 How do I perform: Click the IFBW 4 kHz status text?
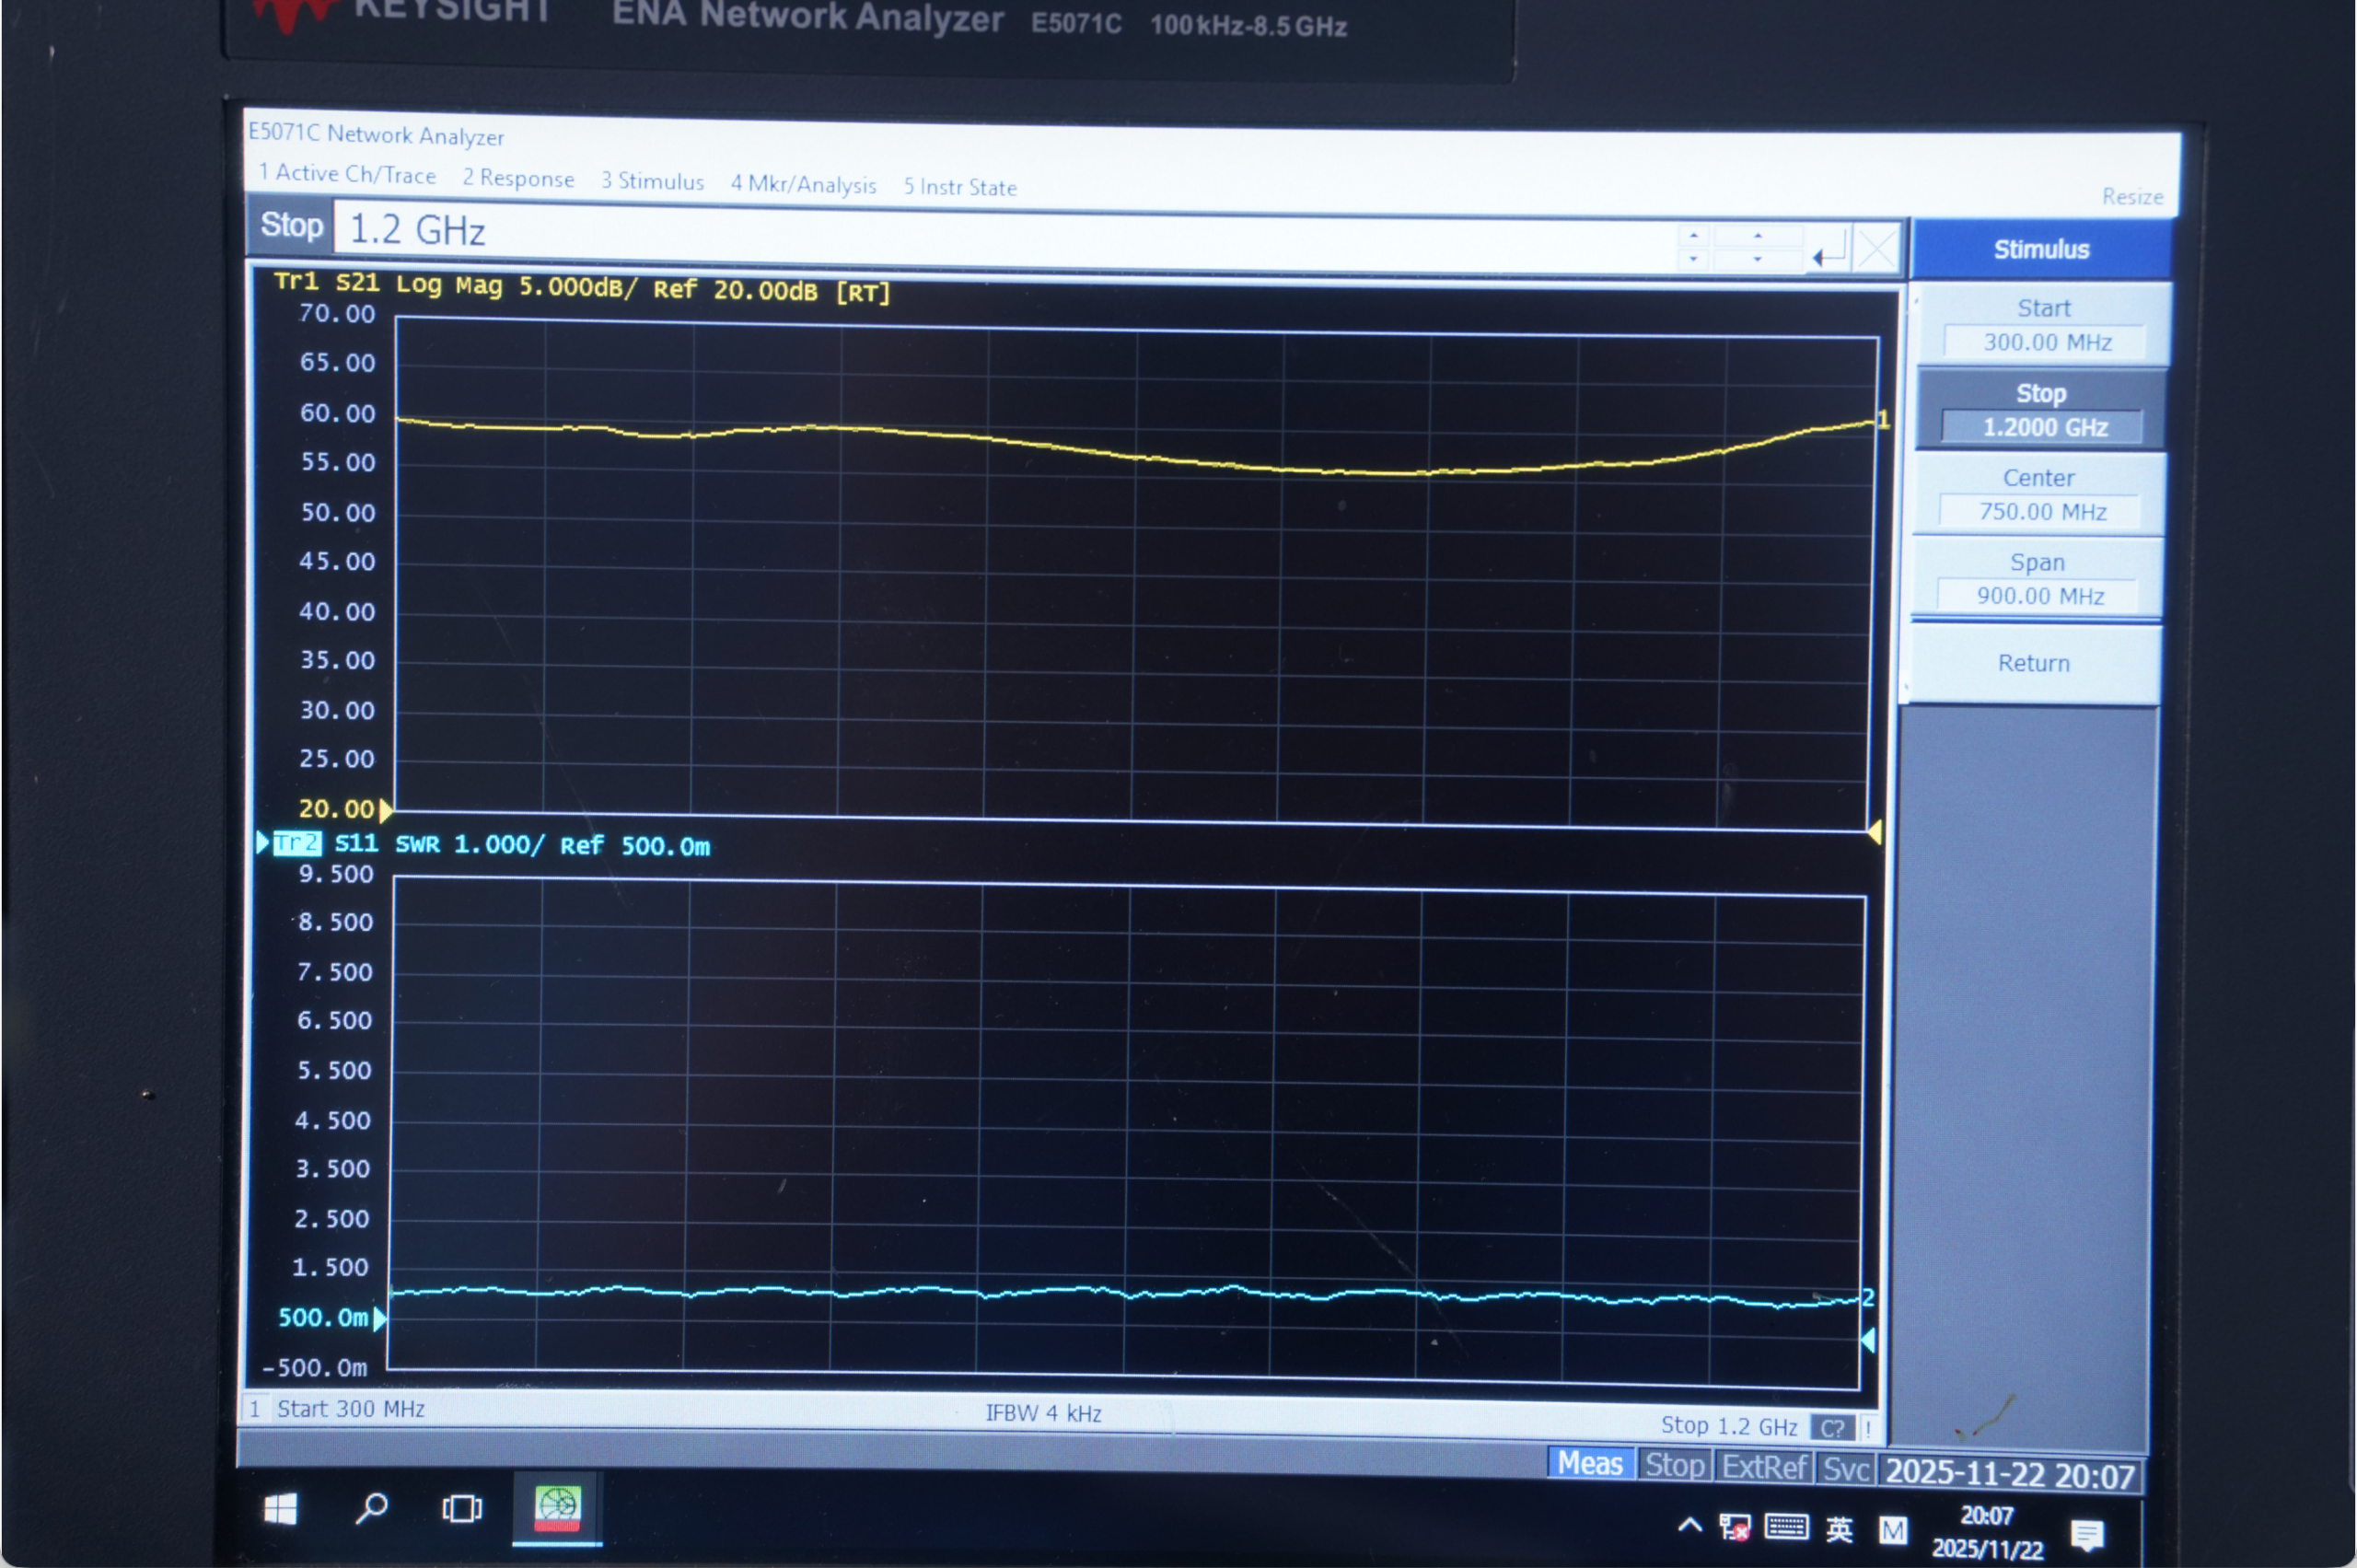(1043, 1413)
